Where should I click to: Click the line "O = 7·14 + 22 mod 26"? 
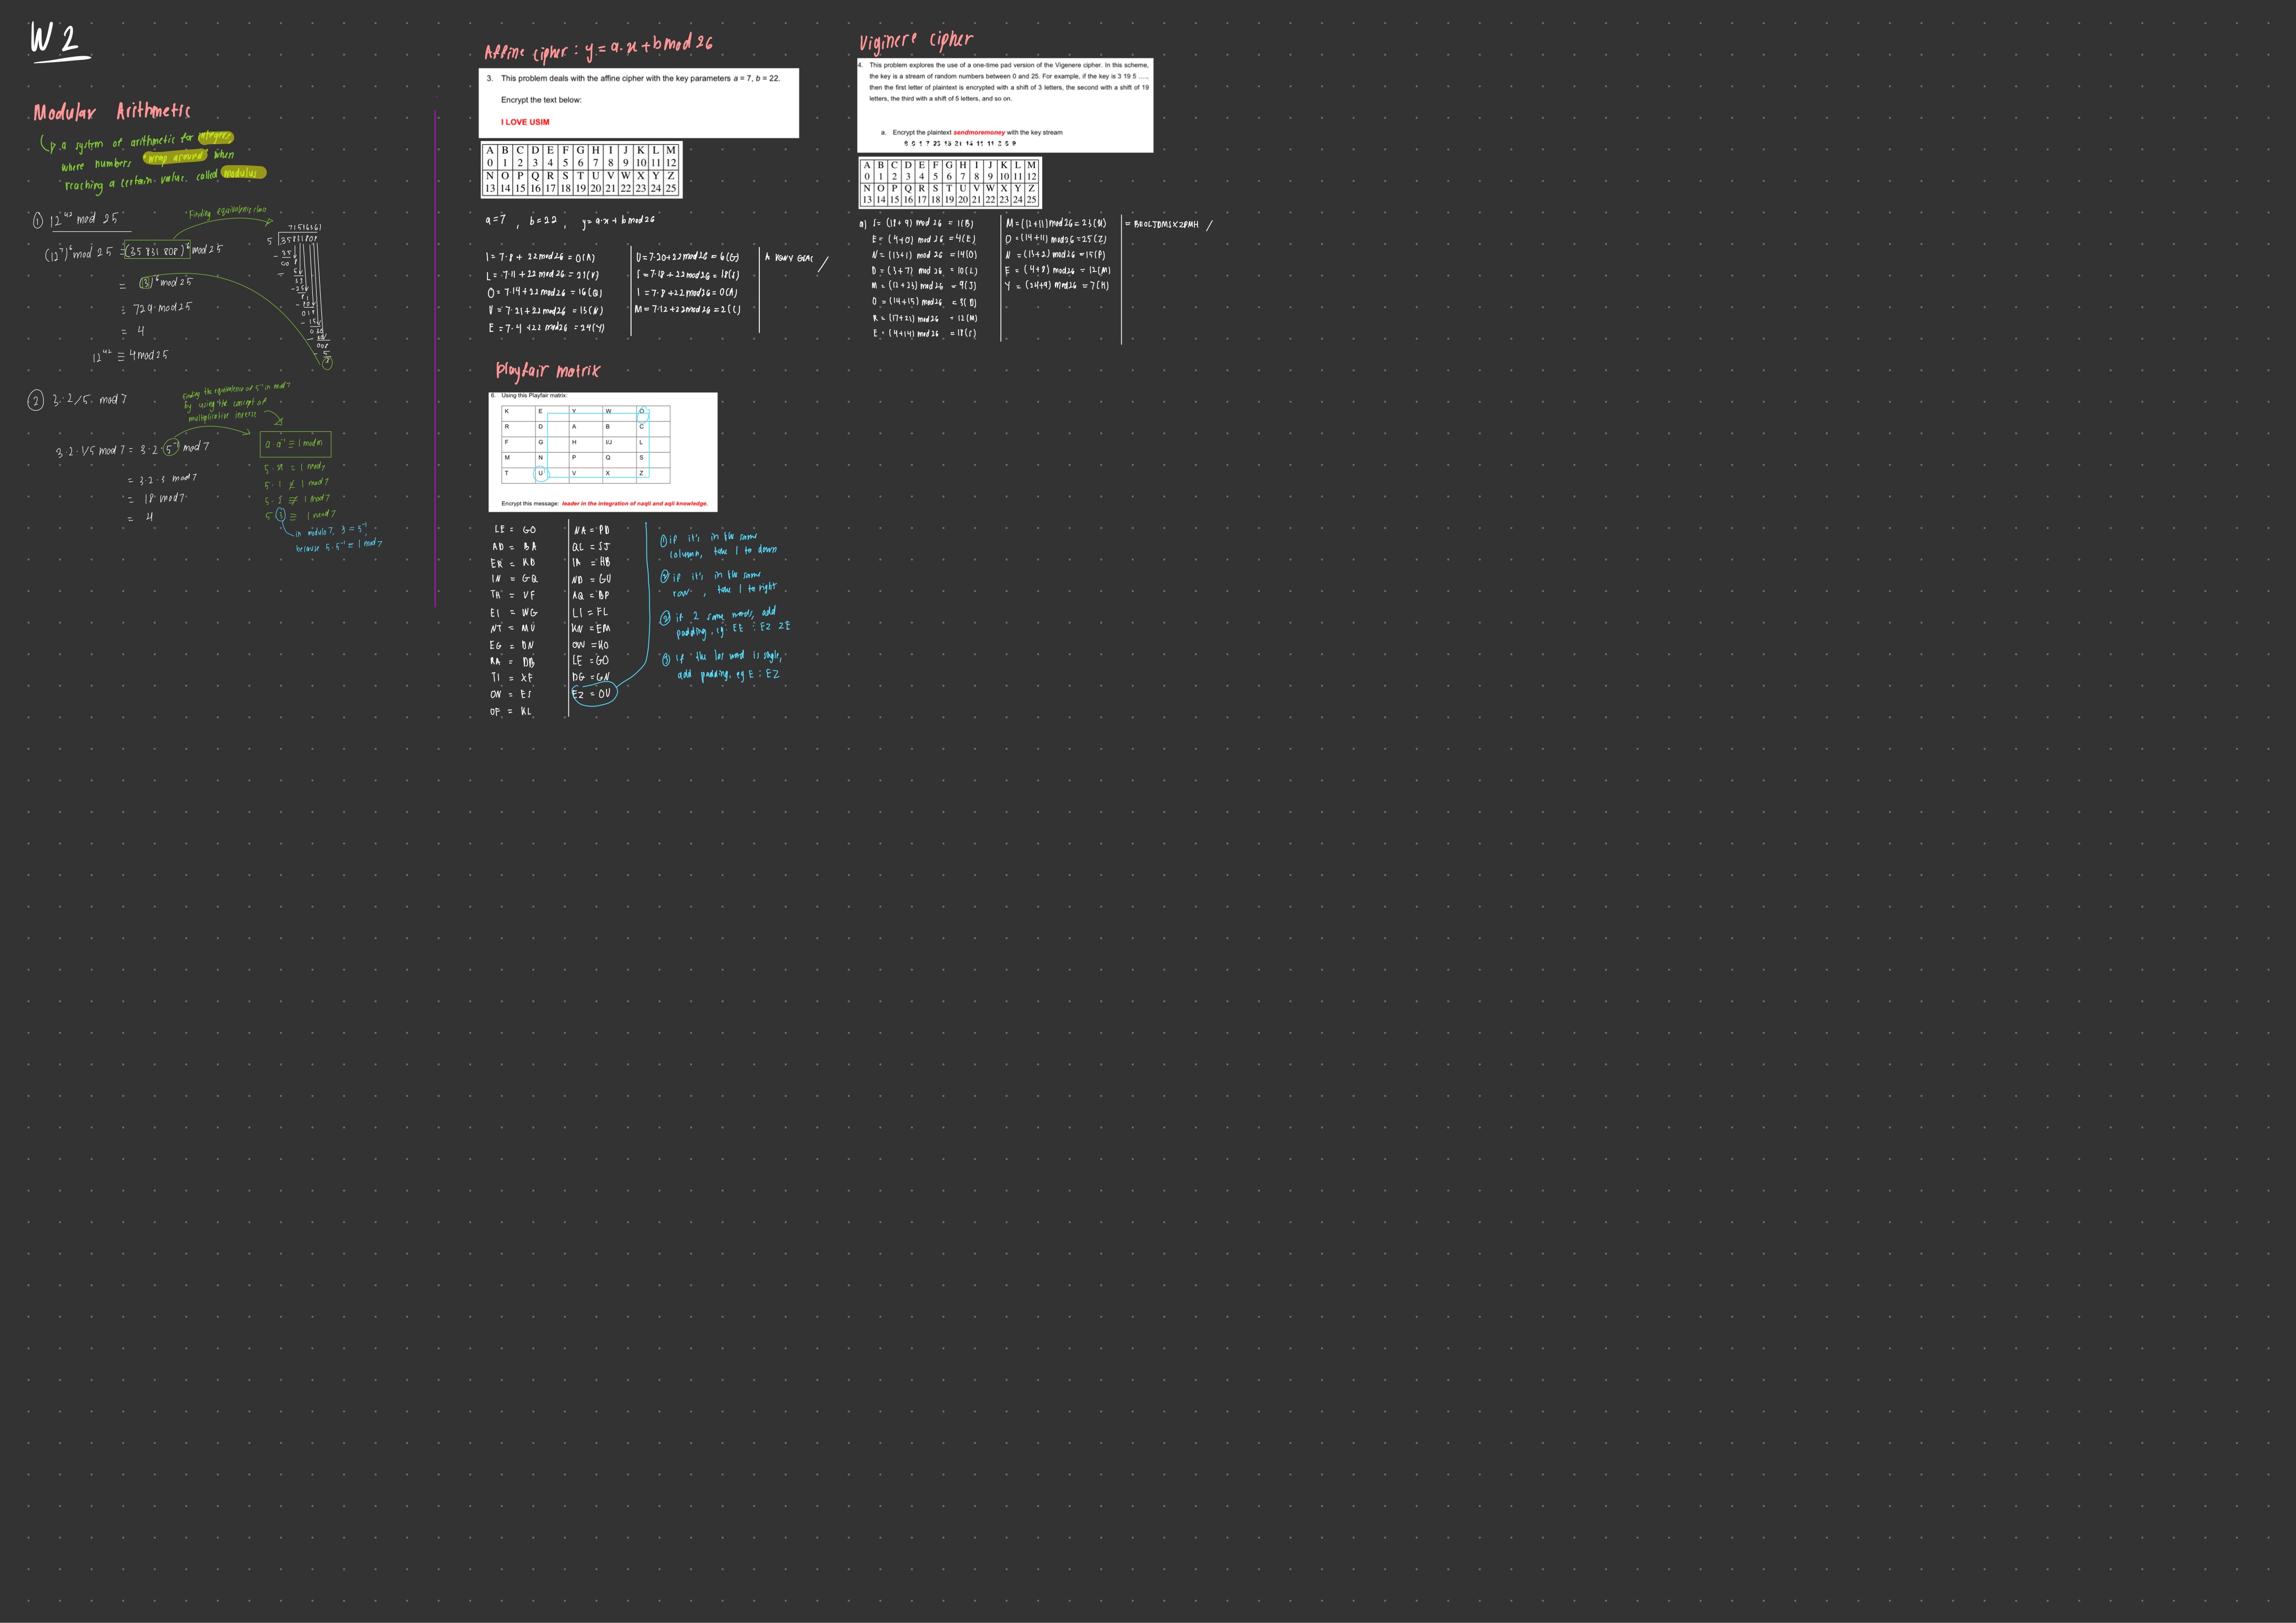point(545,293)
